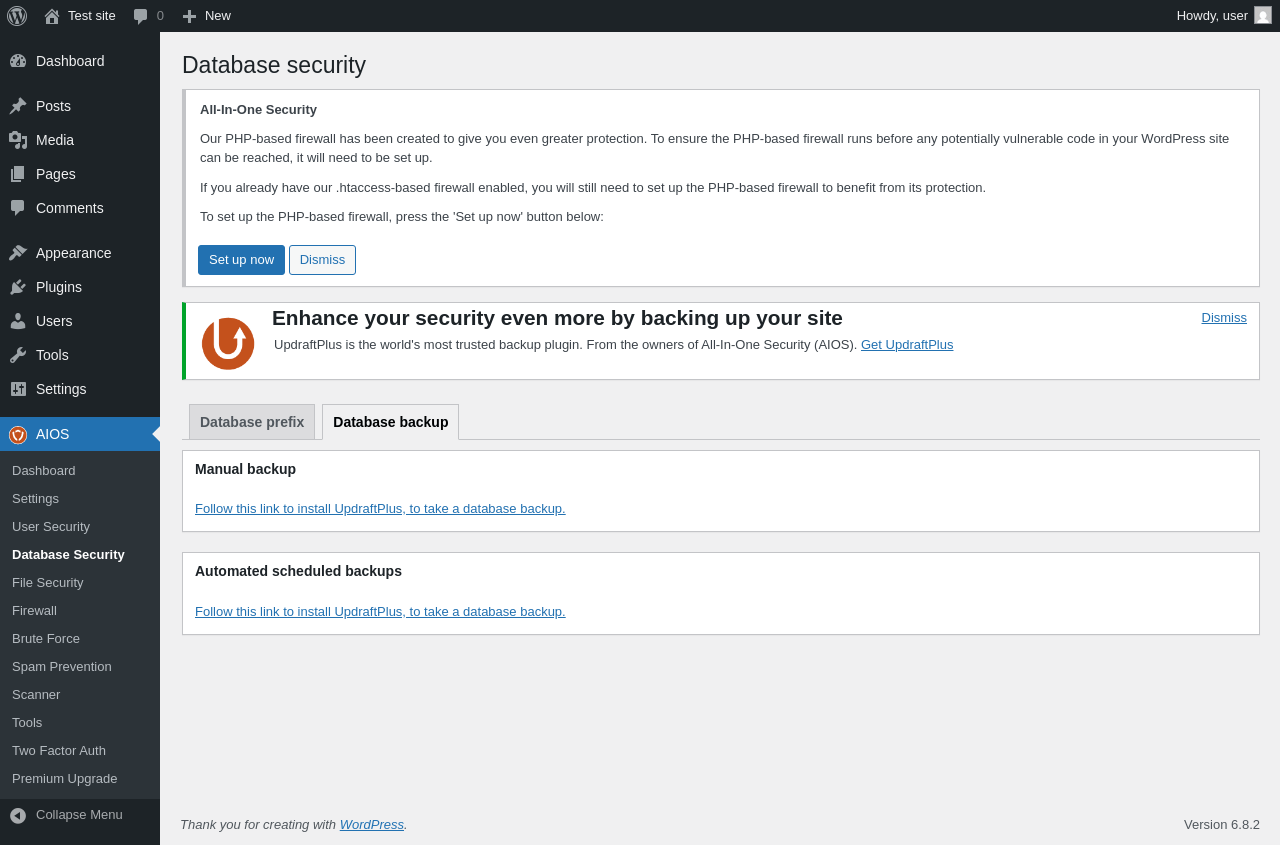Click the Database security page heading
Viewport: 1280px width, 845px height.
pyautogui.click(x=274, y=65)
